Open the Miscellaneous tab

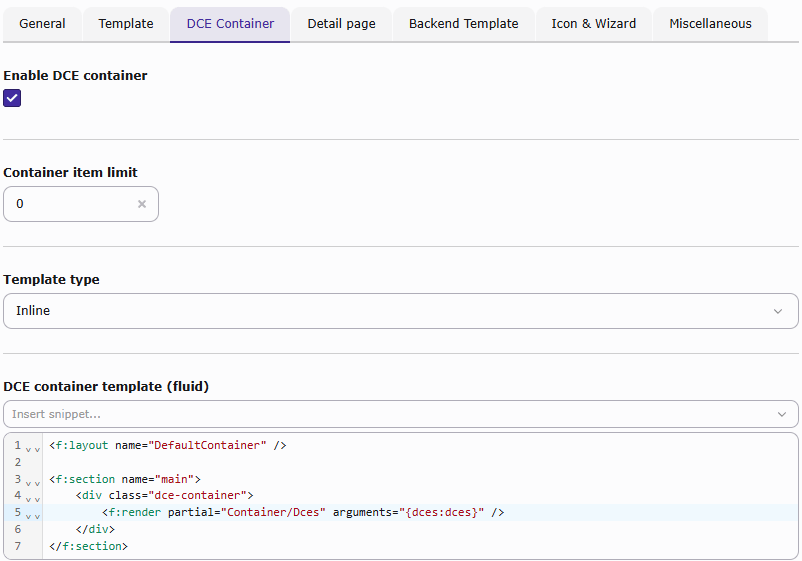coord(710,24)
